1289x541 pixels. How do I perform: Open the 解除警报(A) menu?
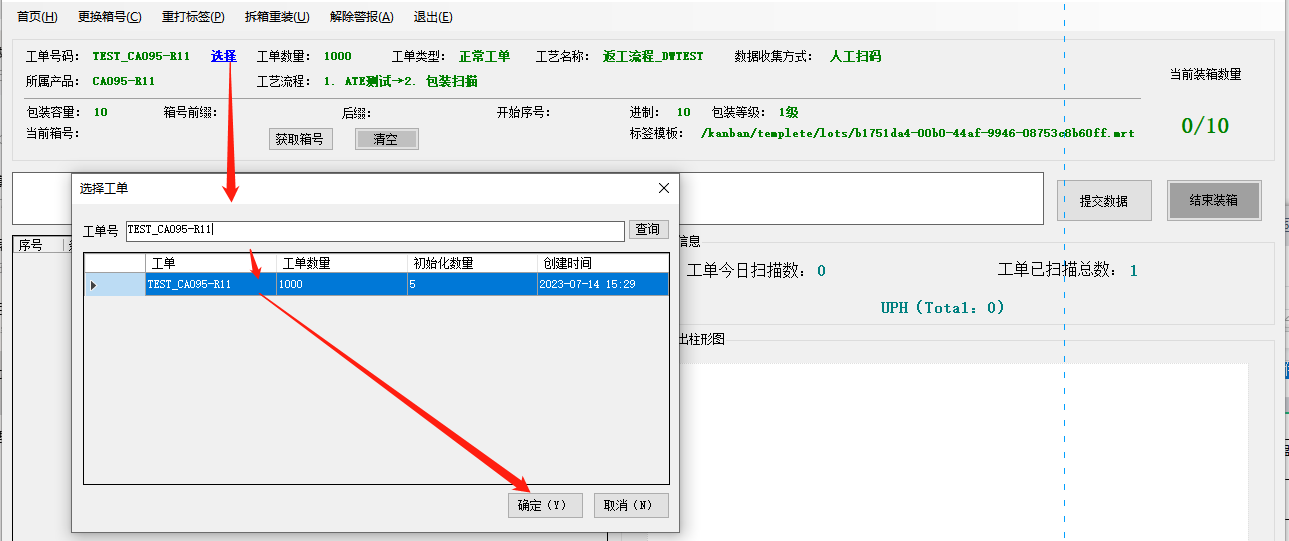(x=361, y=17)
